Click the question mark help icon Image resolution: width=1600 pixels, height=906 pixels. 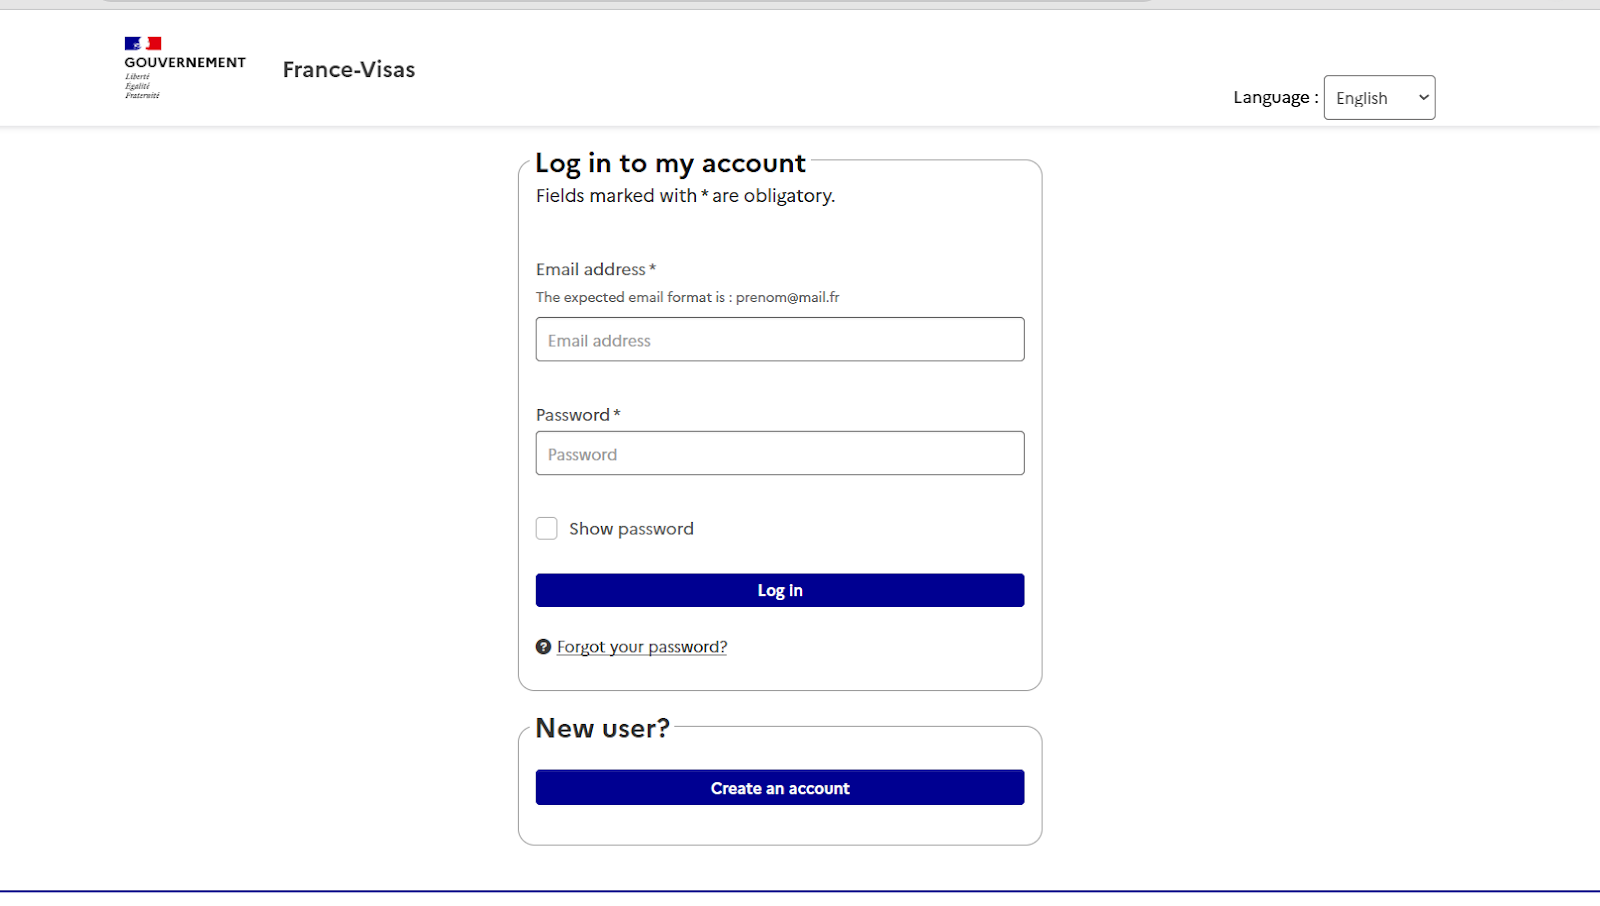(544, 647)
